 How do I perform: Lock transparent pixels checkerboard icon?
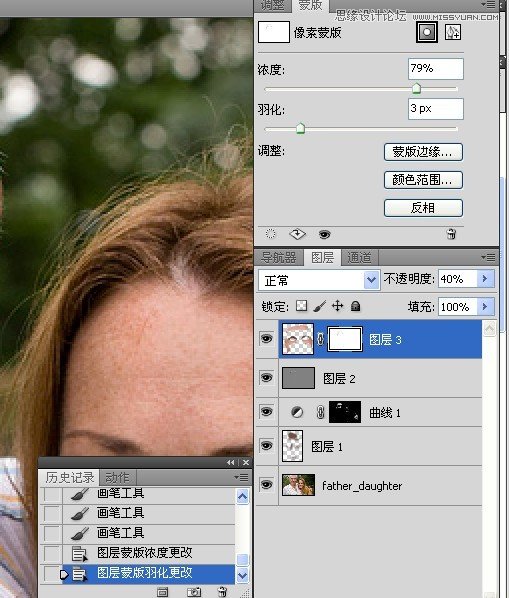point(302,306)
